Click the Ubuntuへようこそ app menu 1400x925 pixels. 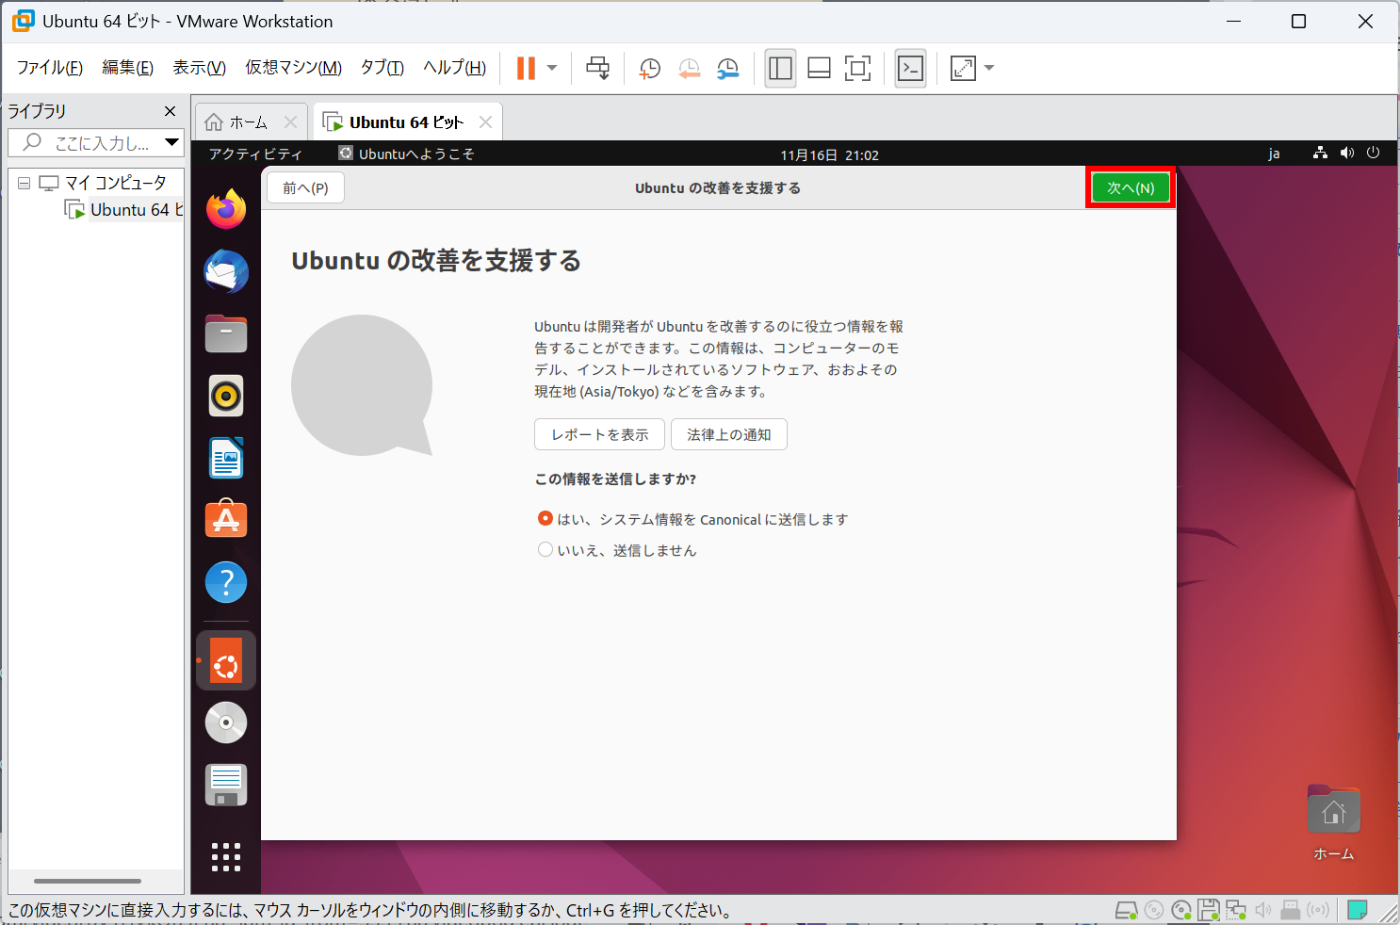coord(406,154)
